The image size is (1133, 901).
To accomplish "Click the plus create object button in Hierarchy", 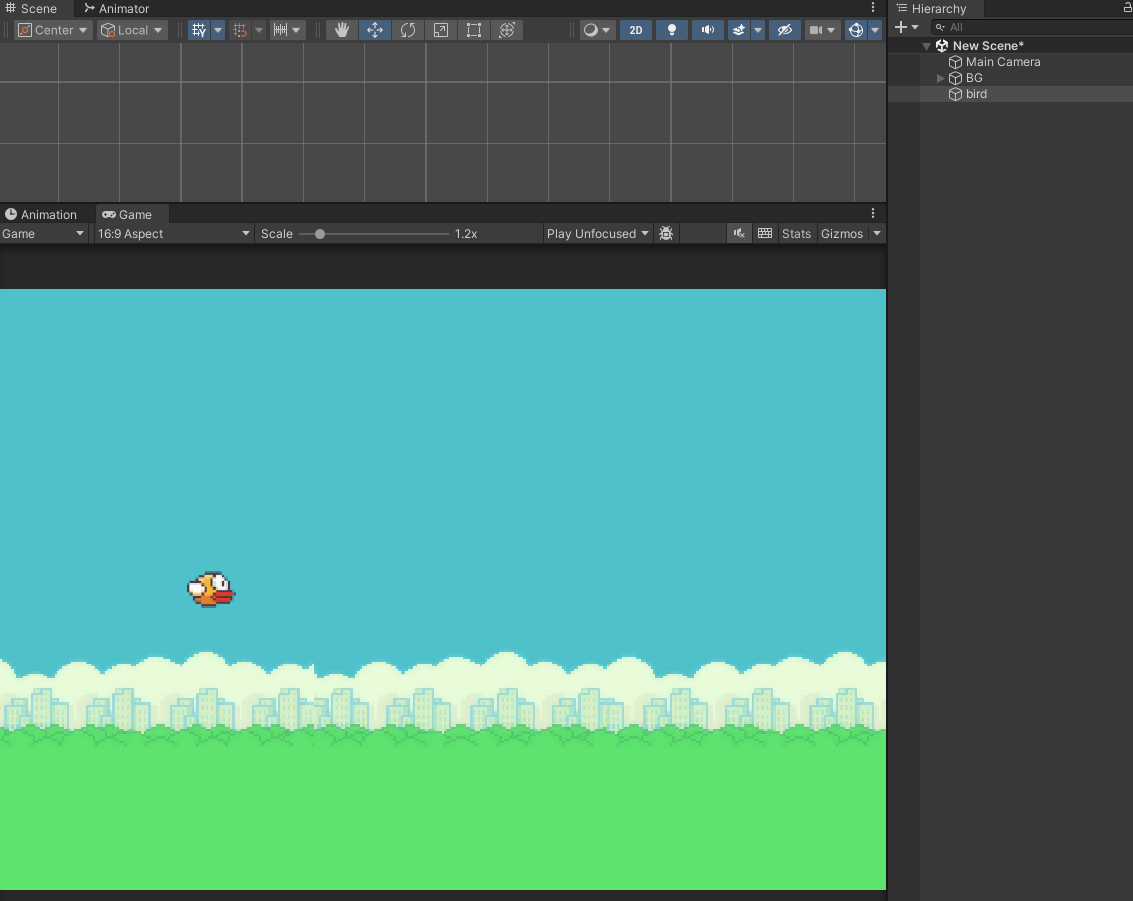I will click(905, 27).
